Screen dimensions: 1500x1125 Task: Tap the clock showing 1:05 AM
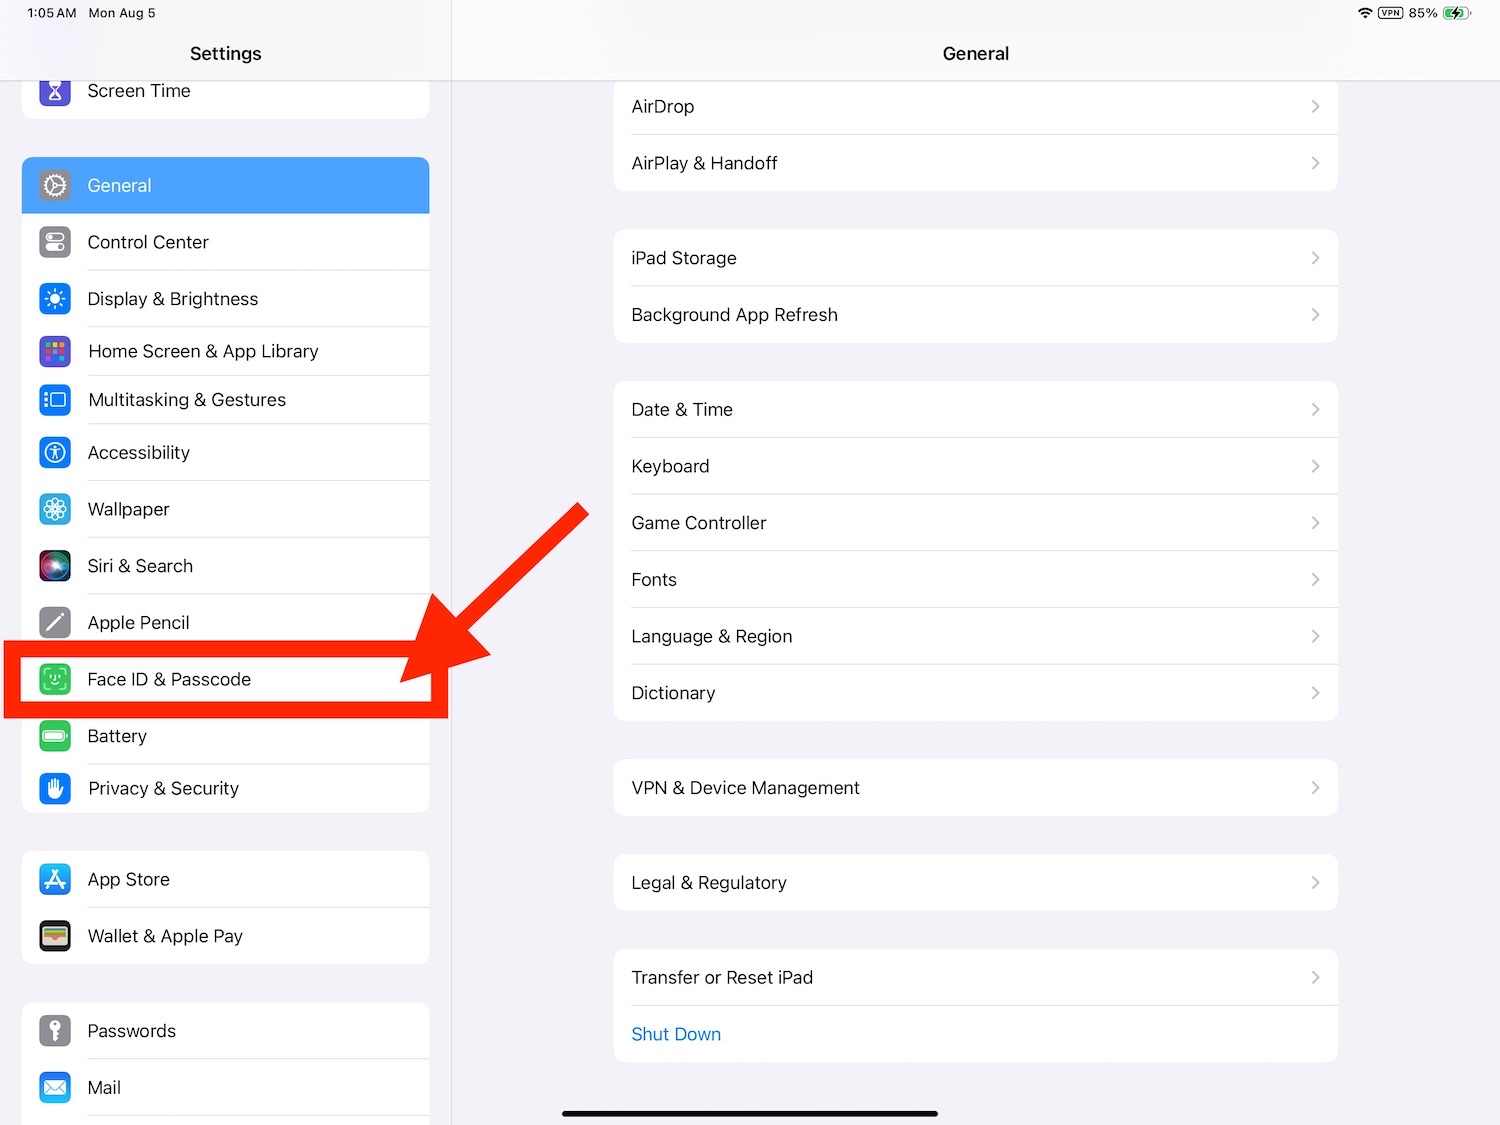click(x=52, y=13)
